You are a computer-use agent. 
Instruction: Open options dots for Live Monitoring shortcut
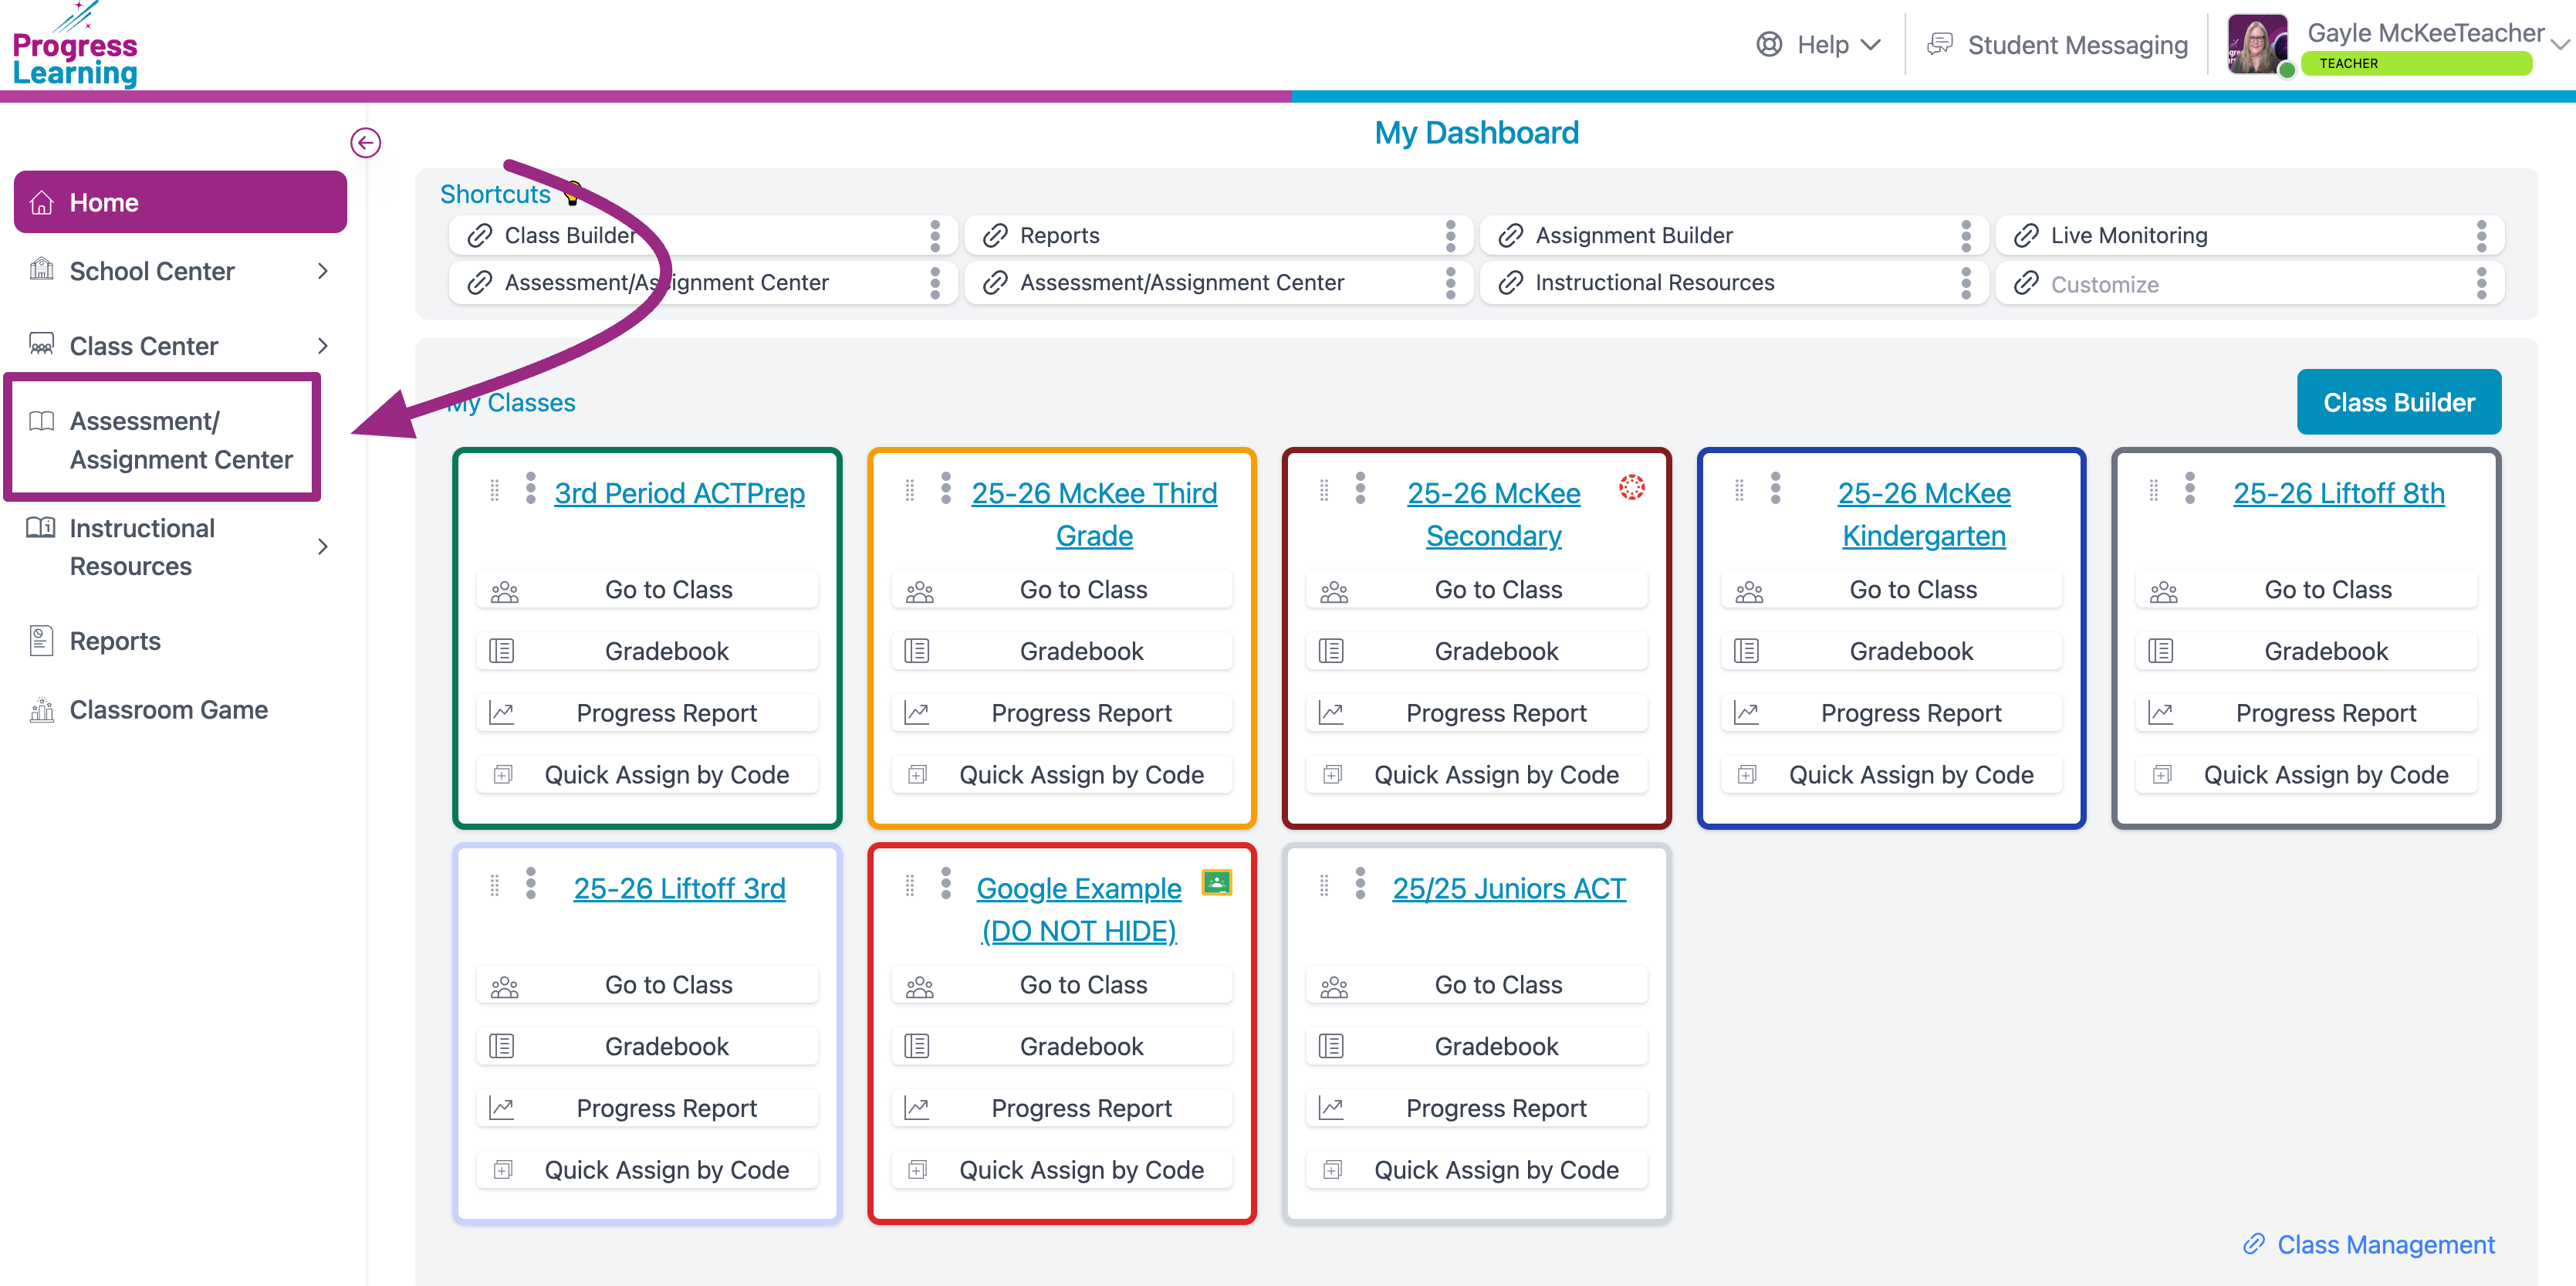(x=2481, y=236)
